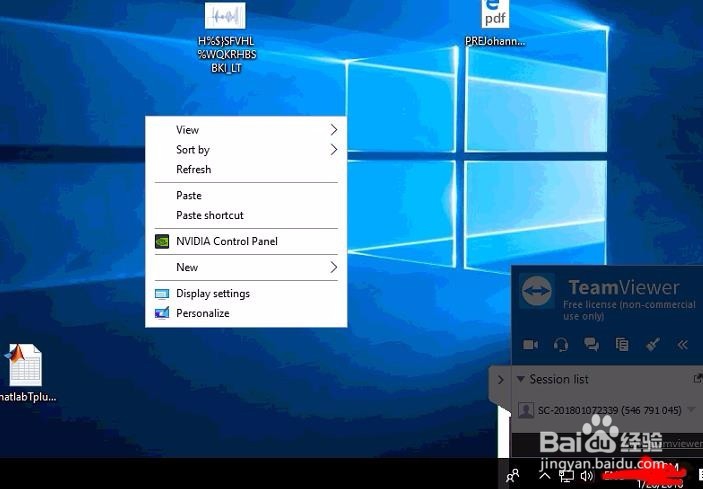Select Paste shortcut in the context menu
703x489 pixels.
point(246,215)
